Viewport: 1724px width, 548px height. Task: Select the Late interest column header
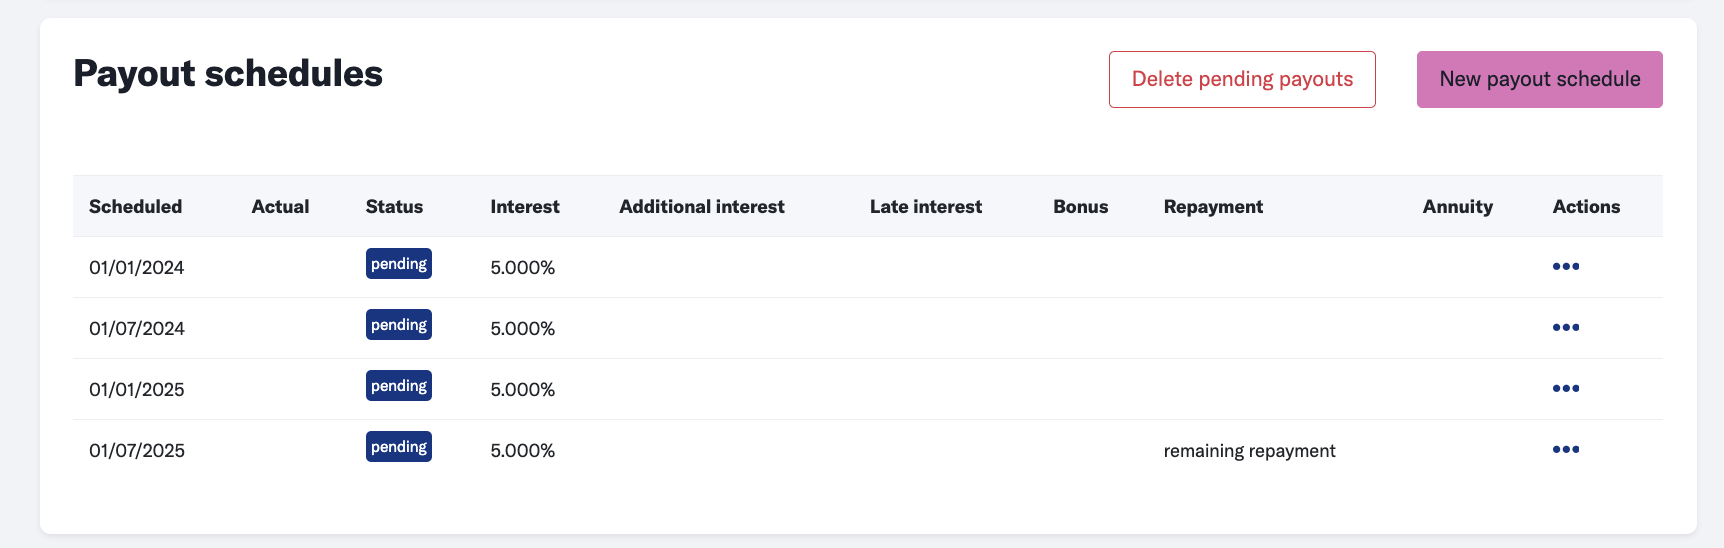tap(926, 207)
